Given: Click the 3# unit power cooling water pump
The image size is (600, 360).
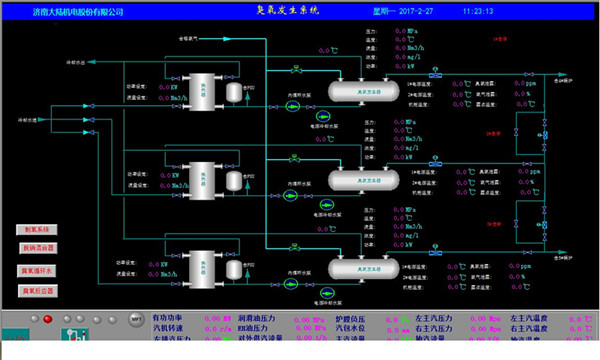Looking at the screenshot, I should [327, 293].
